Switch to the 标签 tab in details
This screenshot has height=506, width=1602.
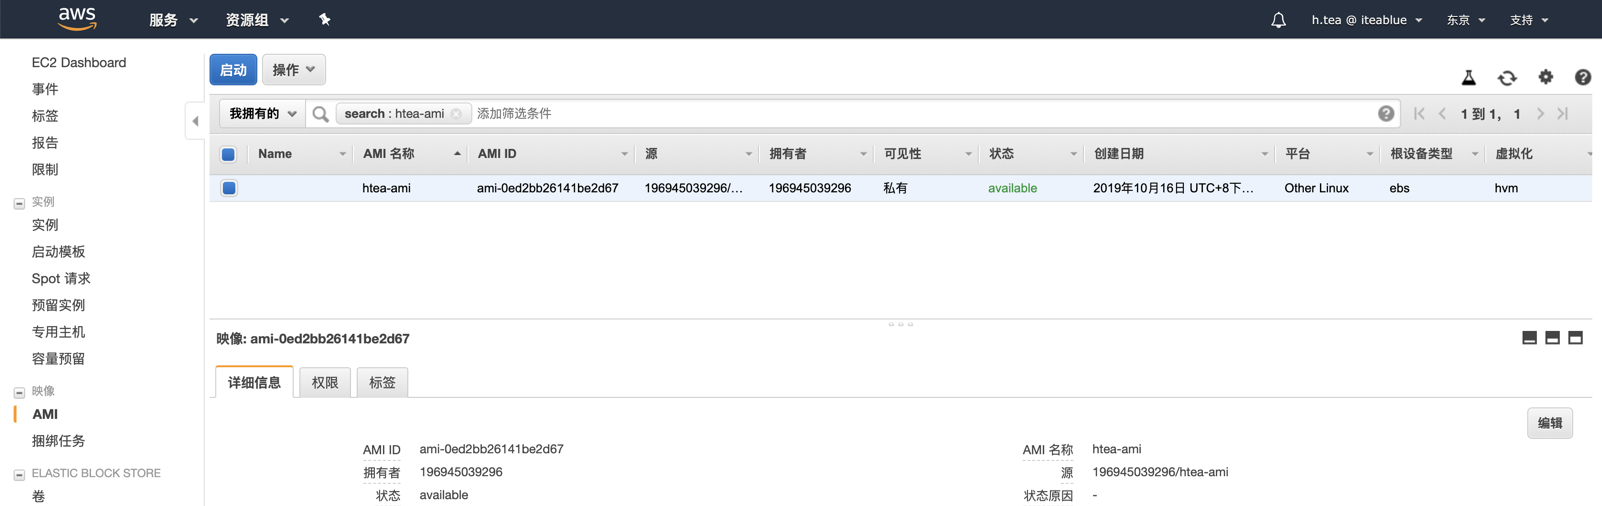pyautogui.click(x=382, y=382)
